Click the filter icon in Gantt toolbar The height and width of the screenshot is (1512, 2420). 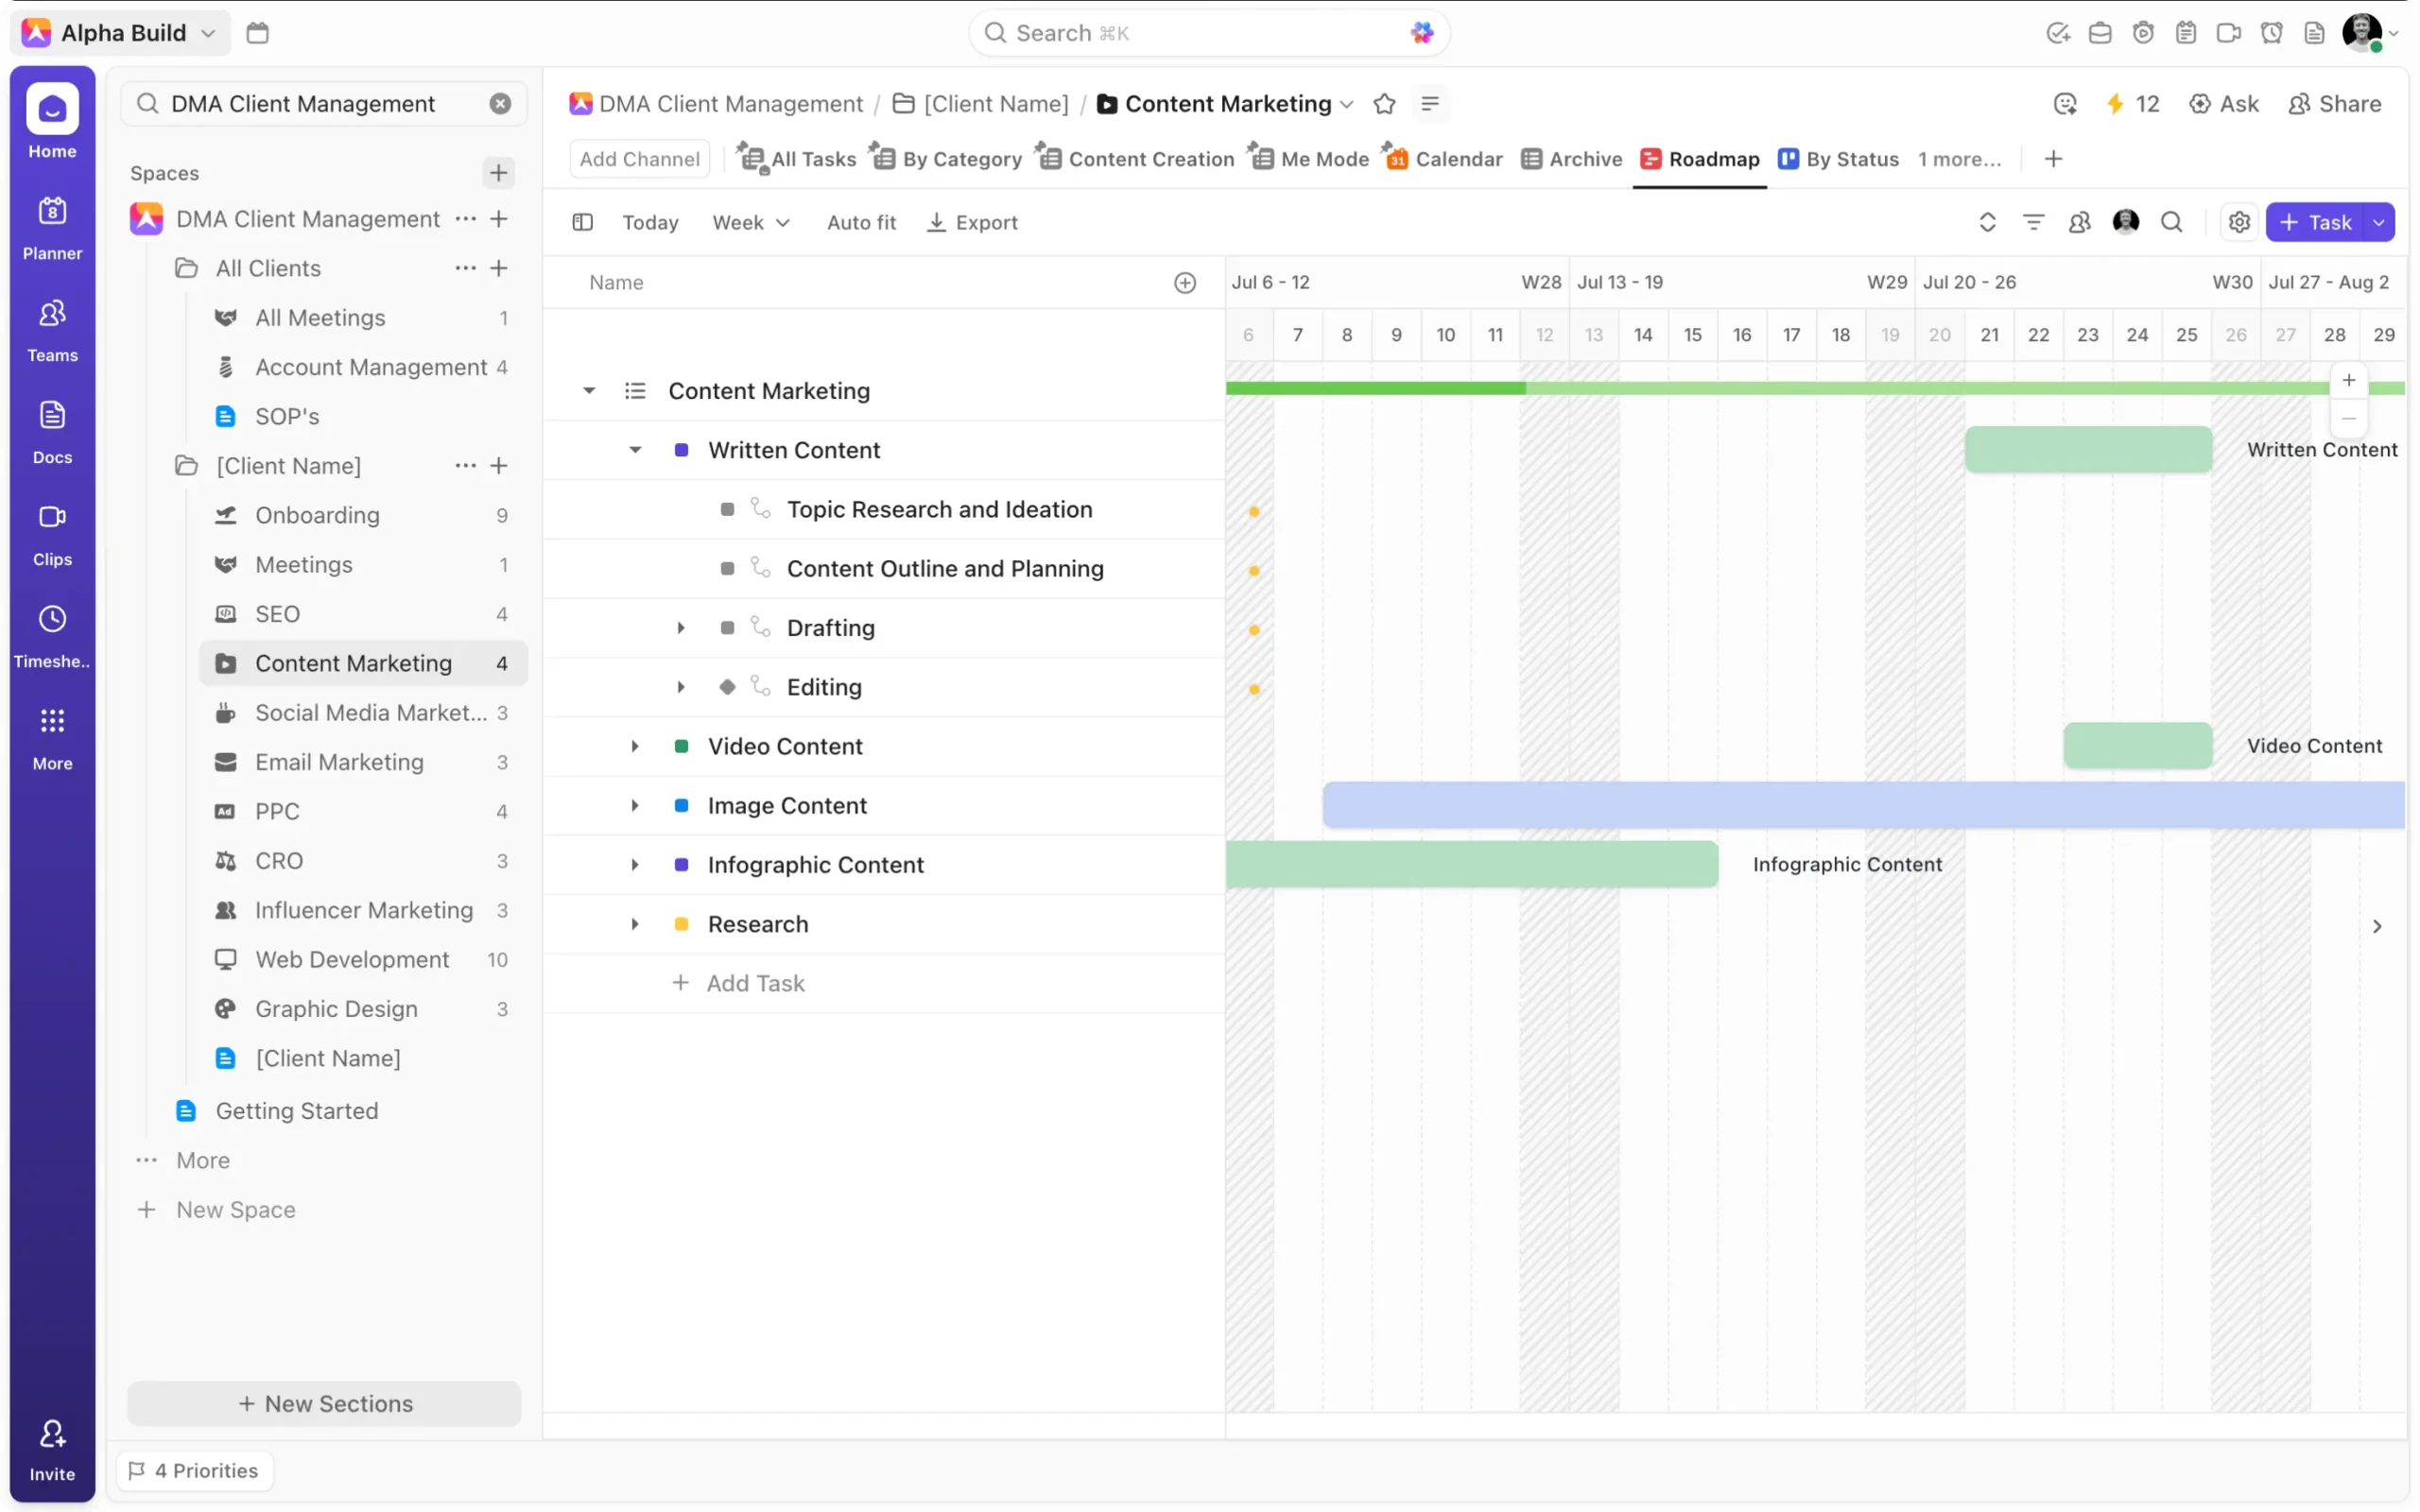pyautogui.click(x=2033, y=222)
